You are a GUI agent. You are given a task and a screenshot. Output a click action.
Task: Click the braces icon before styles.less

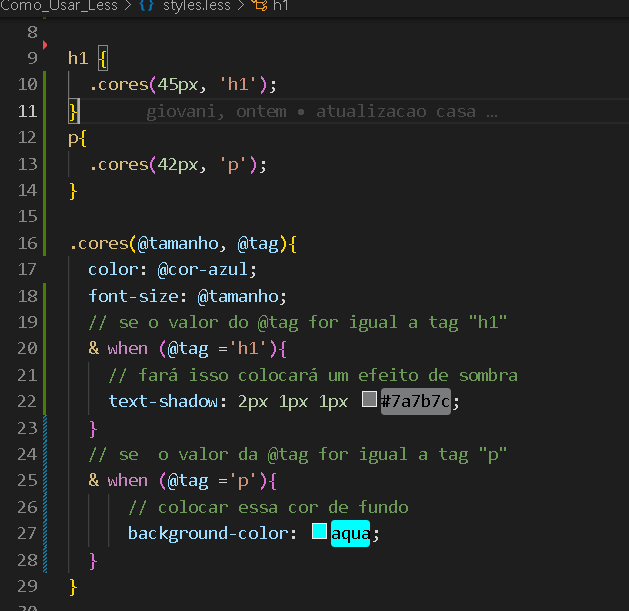tap(146, 6)
